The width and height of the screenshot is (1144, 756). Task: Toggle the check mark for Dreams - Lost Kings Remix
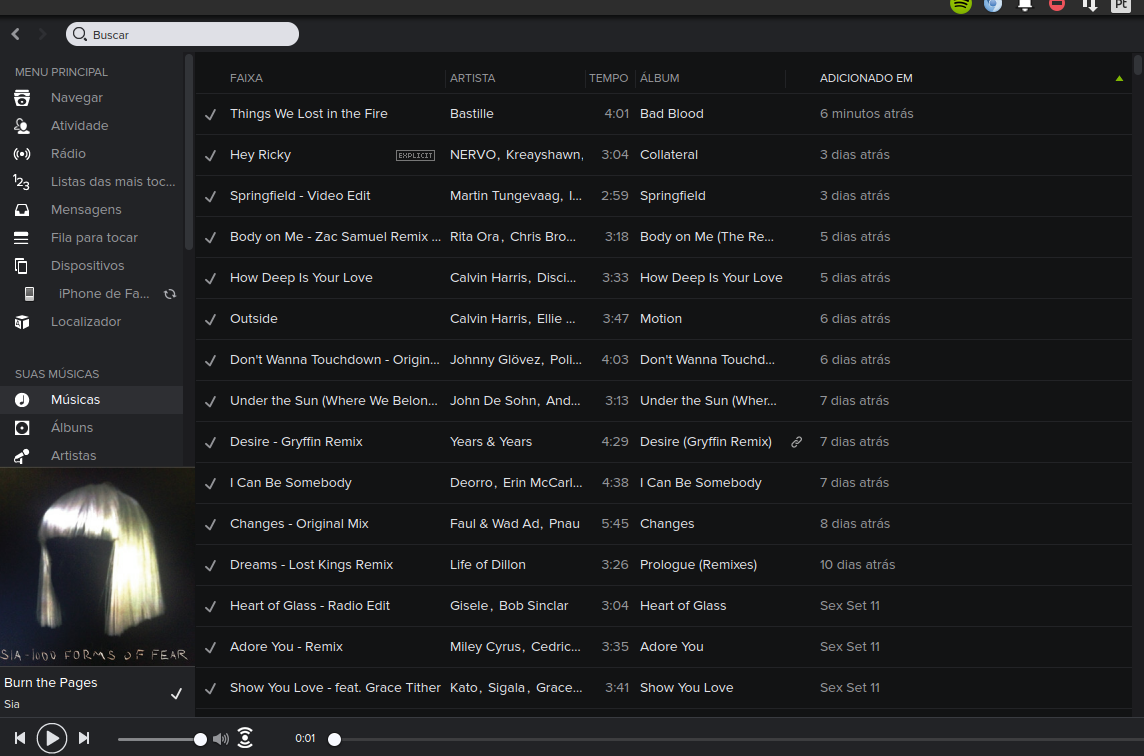(x=210, y=565)
